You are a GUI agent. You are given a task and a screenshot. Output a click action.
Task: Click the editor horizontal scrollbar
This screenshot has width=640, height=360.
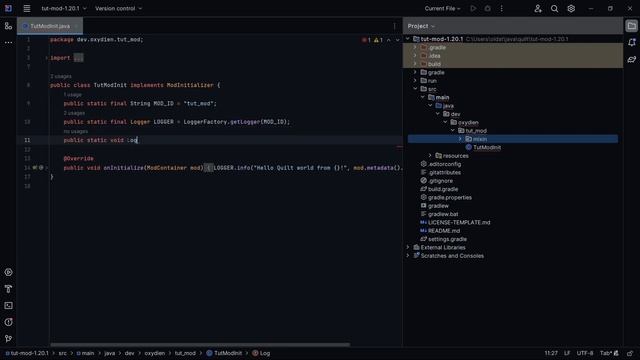(x=200, y=344)
